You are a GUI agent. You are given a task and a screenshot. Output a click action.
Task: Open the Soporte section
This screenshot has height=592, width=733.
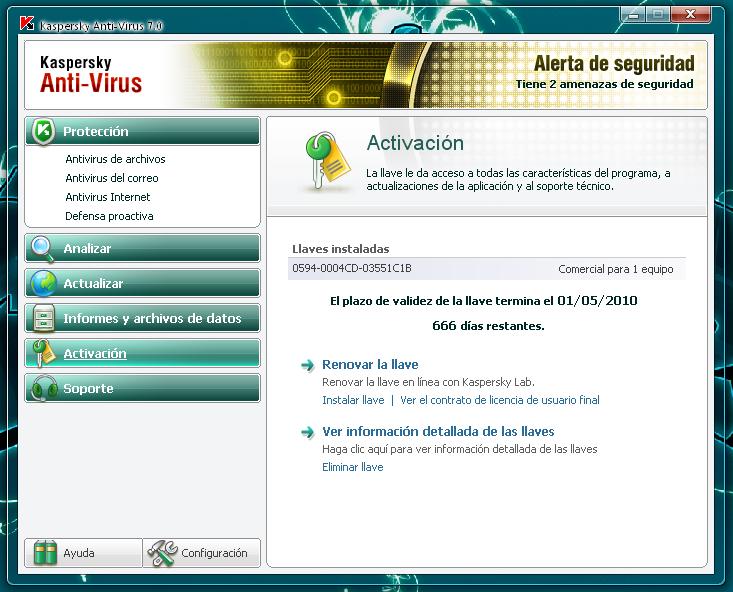142,389
